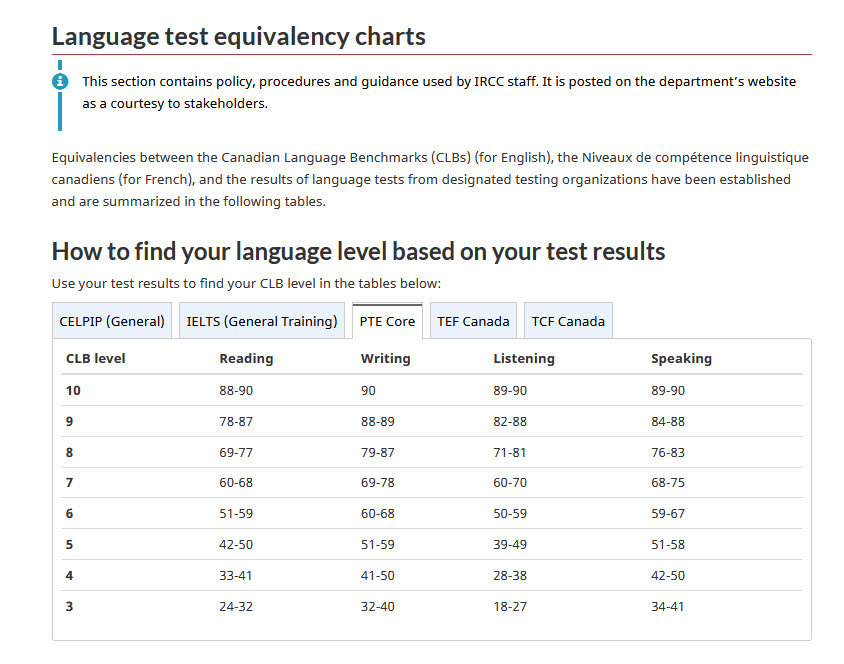Select the Listening column header
Image resolution: width=844 pixels, height=664 pixels.
523,358
